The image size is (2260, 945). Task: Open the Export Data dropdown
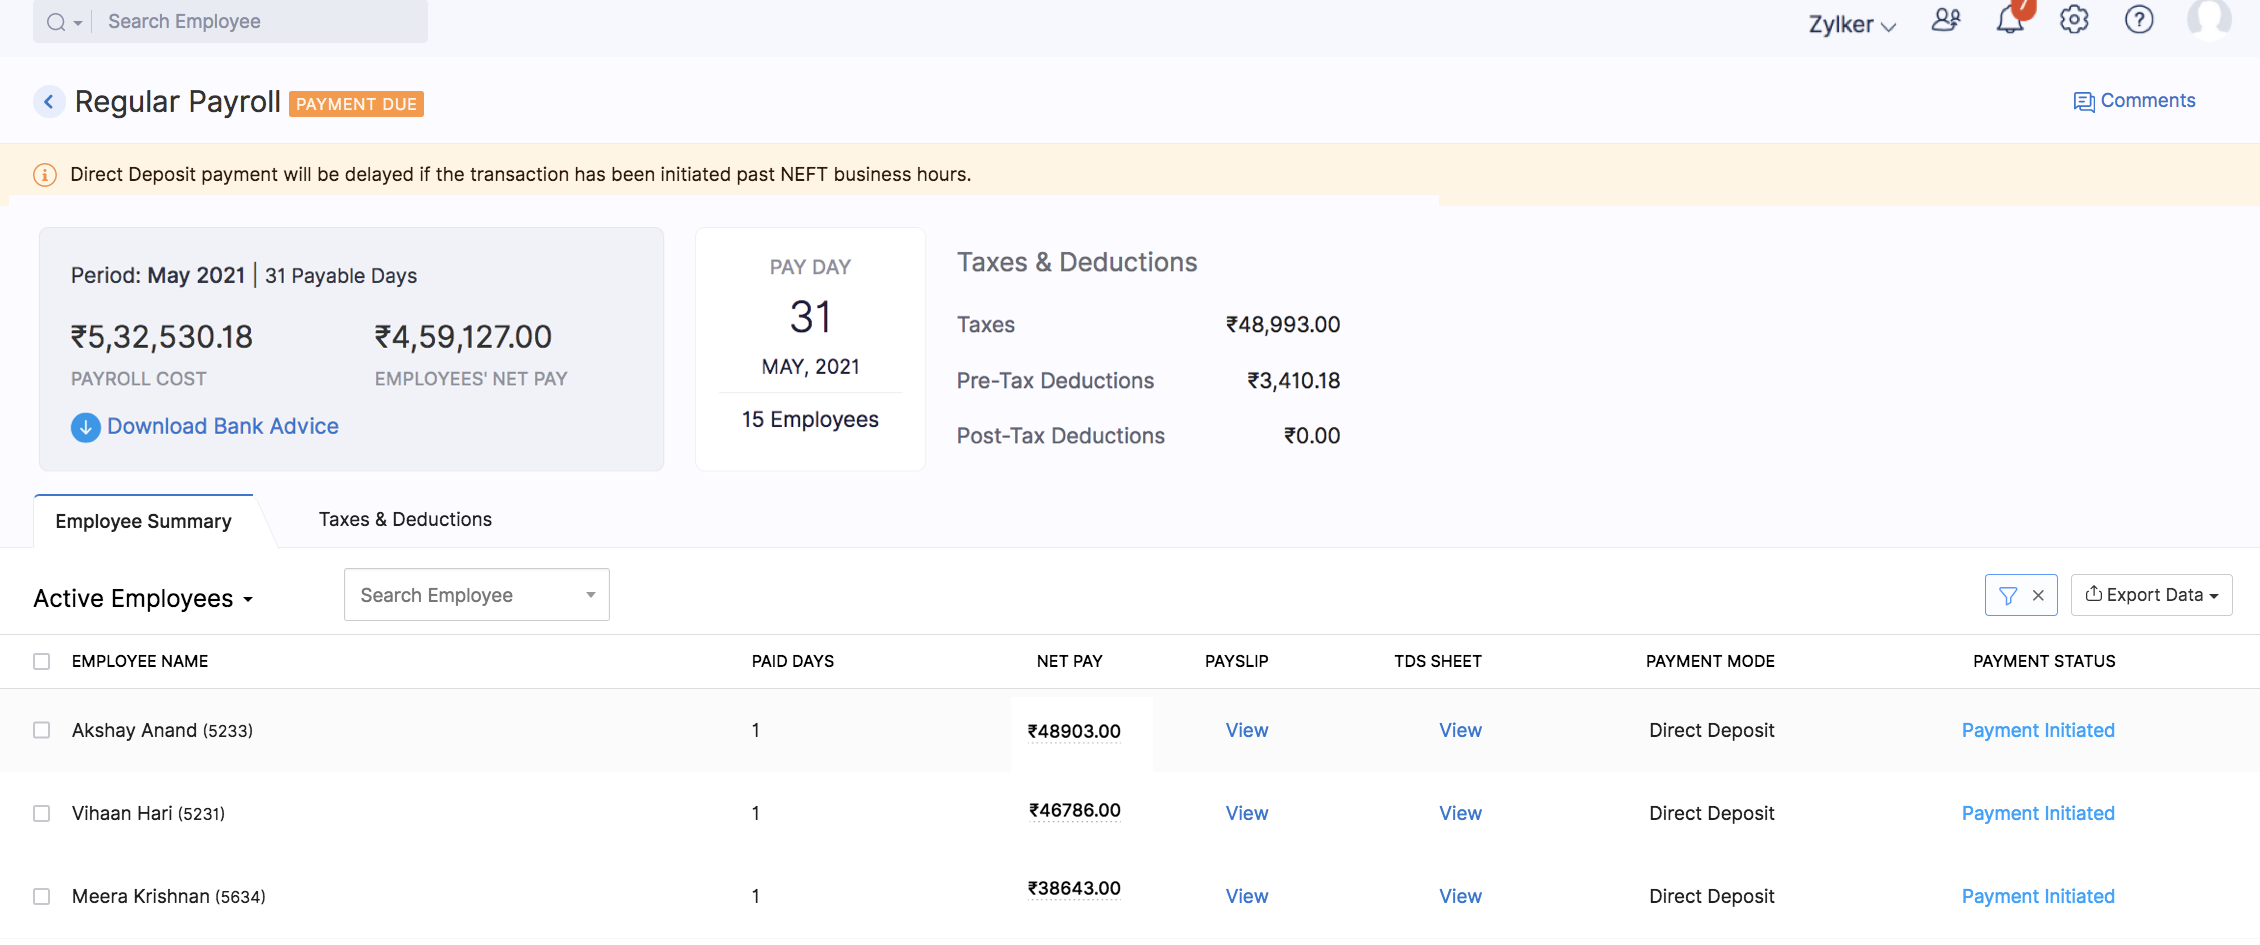pos(2151,595)
